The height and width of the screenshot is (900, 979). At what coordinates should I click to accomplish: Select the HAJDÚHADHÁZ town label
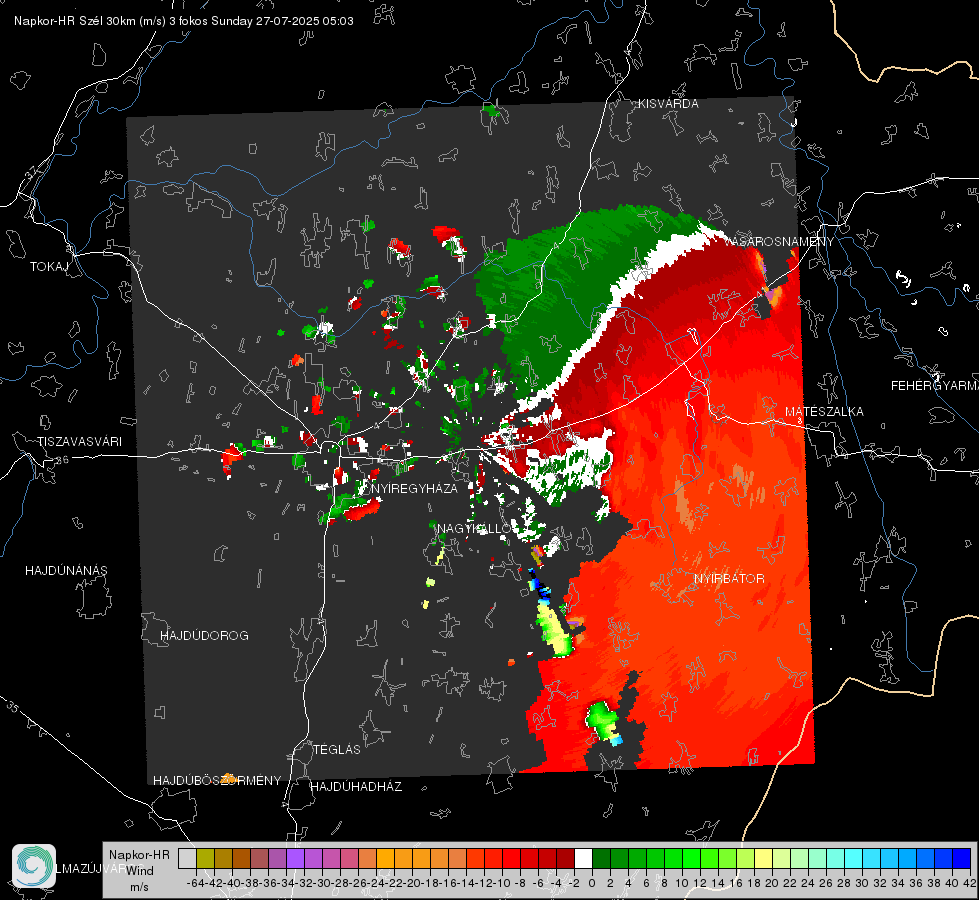click(356, 787)
